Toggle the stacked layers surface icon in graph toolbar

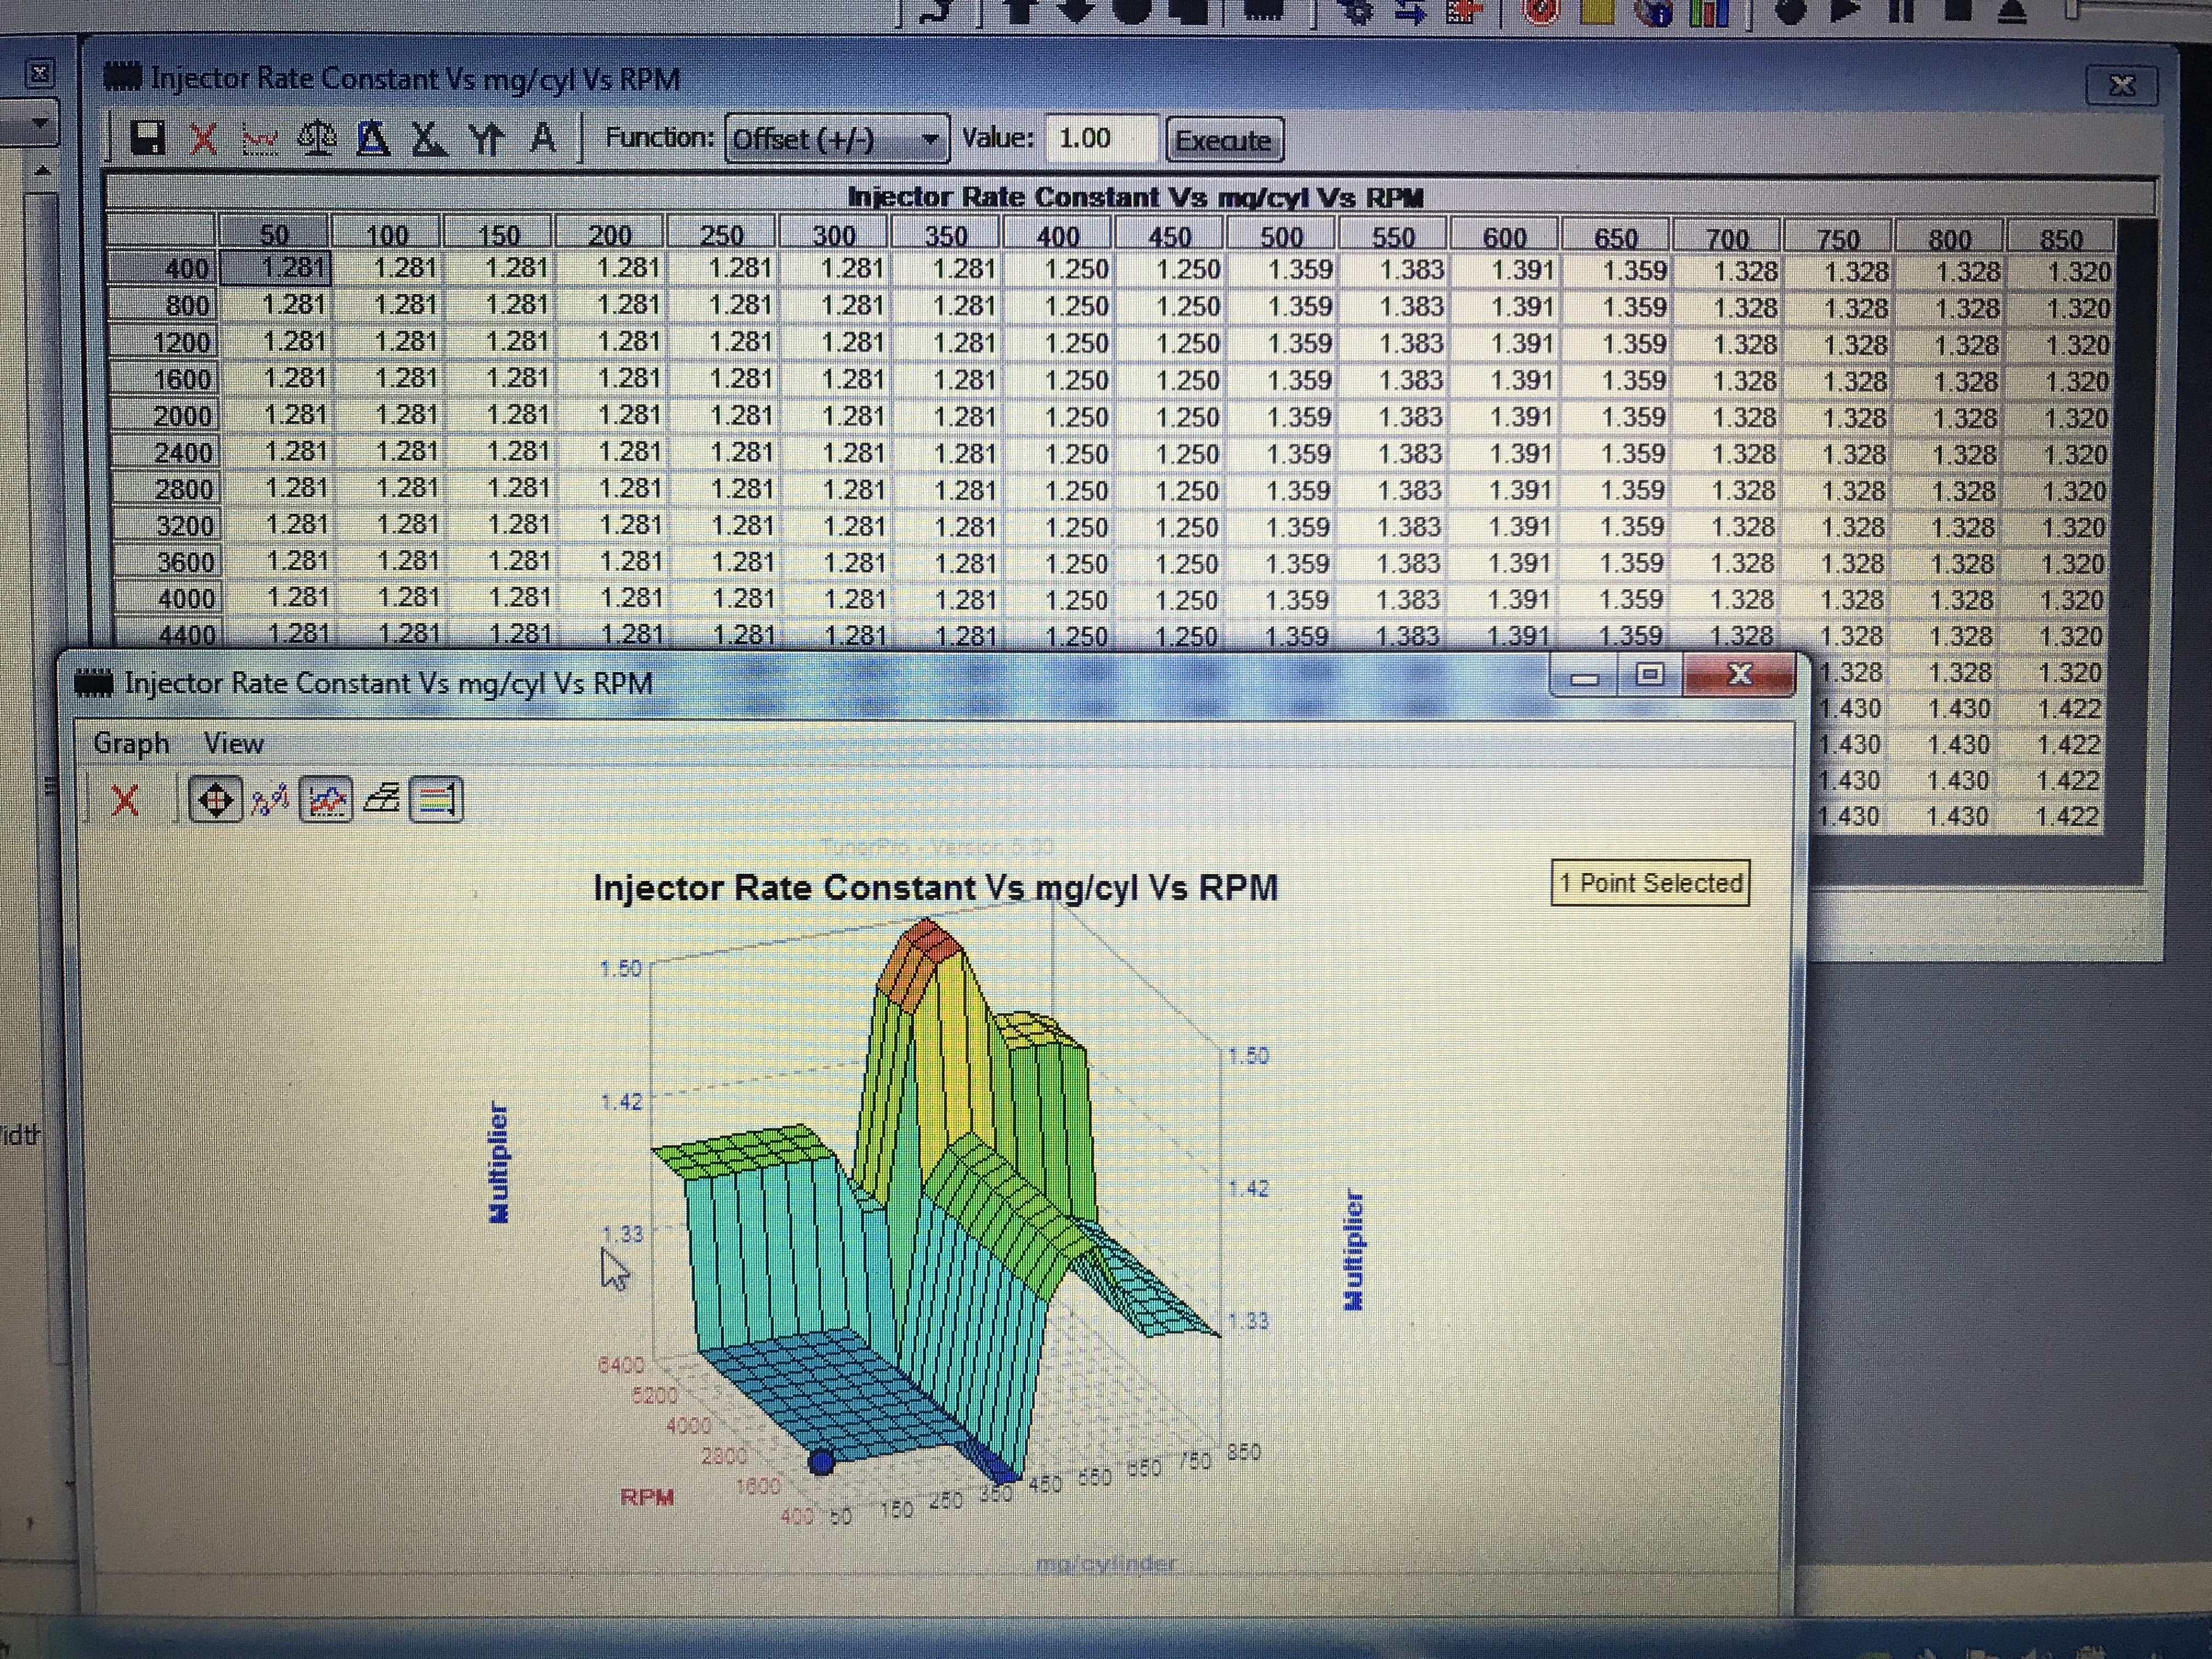pos(381,799)
